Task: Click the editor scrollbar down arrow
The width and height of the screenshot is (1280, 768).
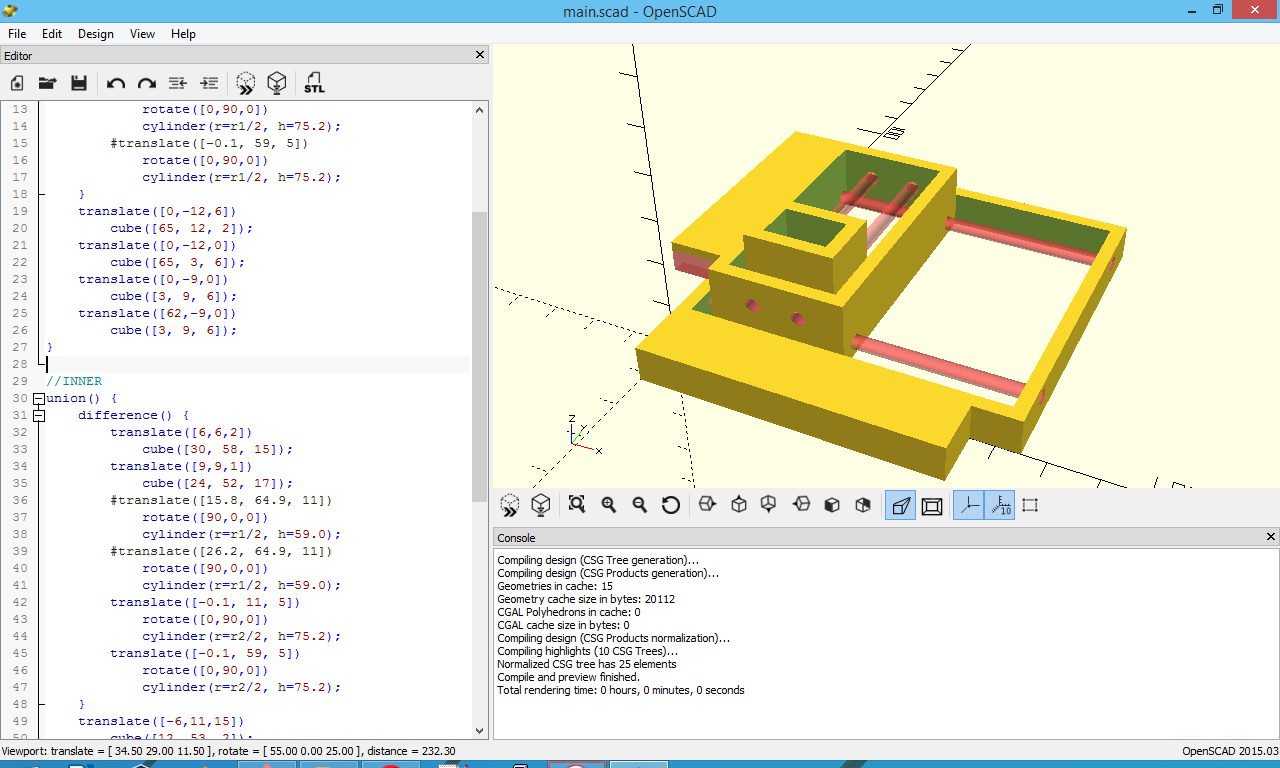Action: 480,731
